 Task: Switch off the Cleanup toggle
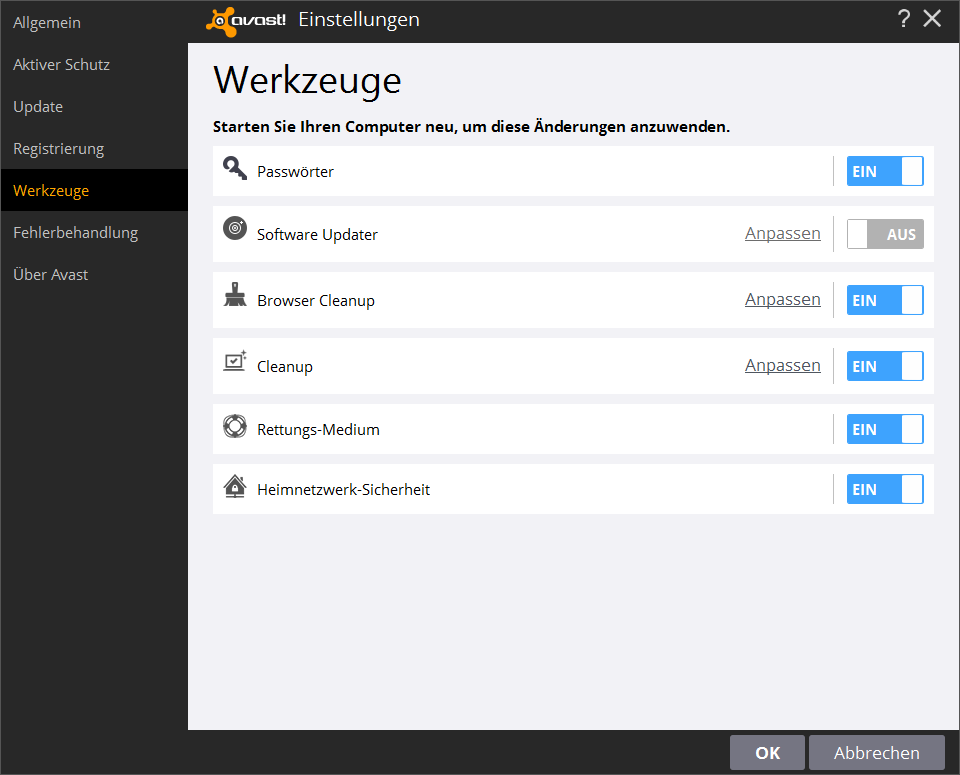click(x=885, y=366)
